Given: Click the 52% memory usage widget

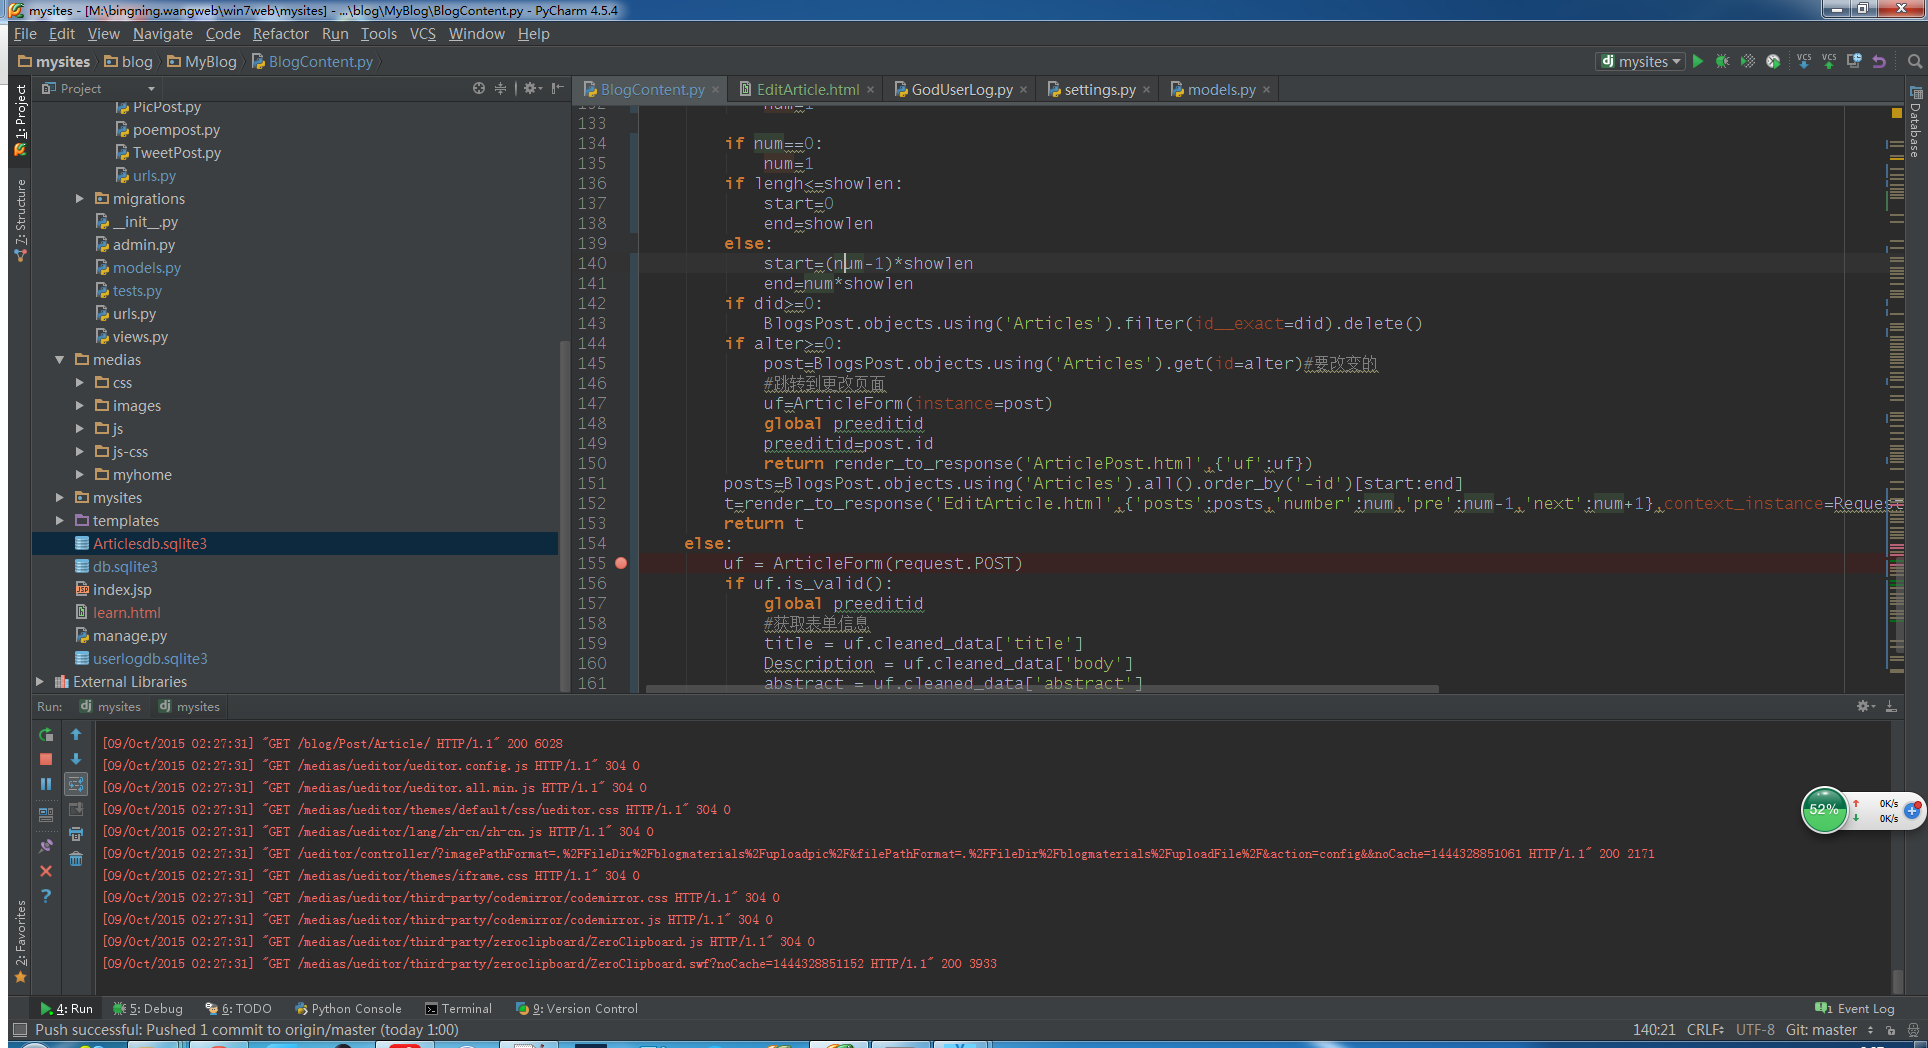Looking at the screenshot, I should (x=1823, y=810).
